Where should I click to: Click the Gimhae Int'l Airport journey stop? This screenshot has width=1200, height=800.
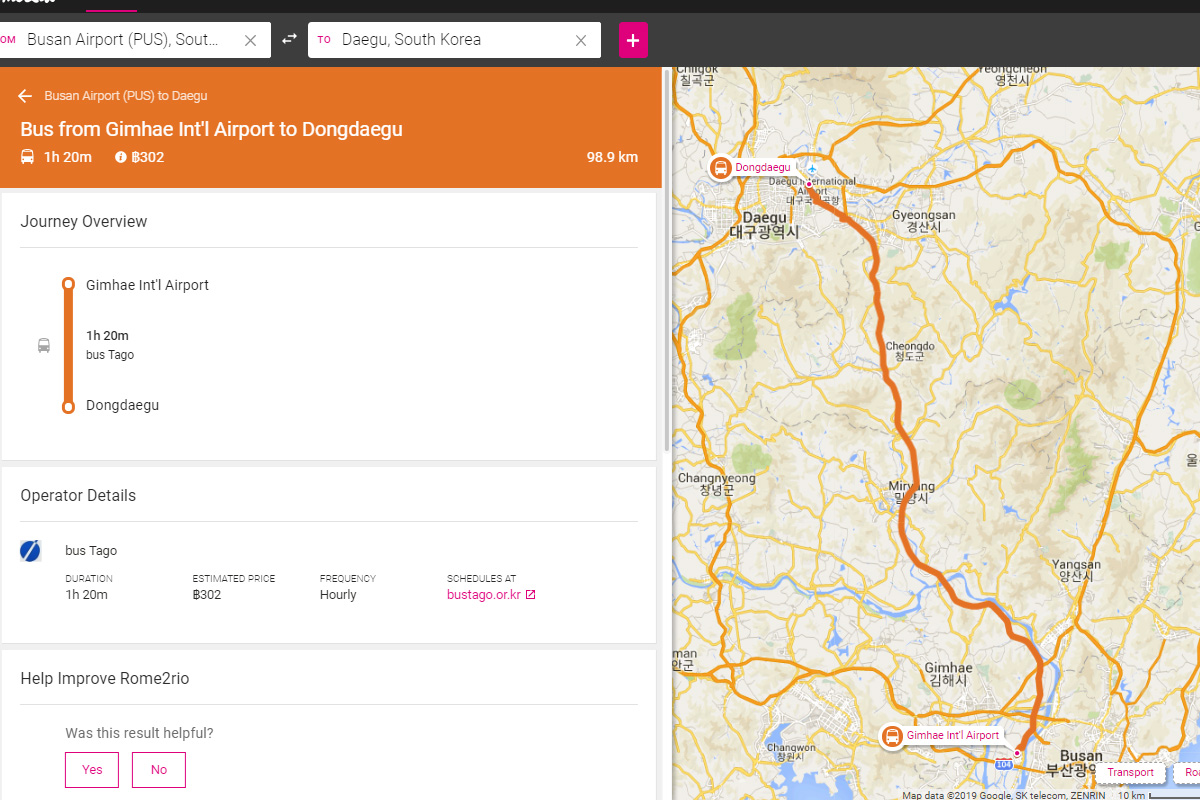(147, 285)
